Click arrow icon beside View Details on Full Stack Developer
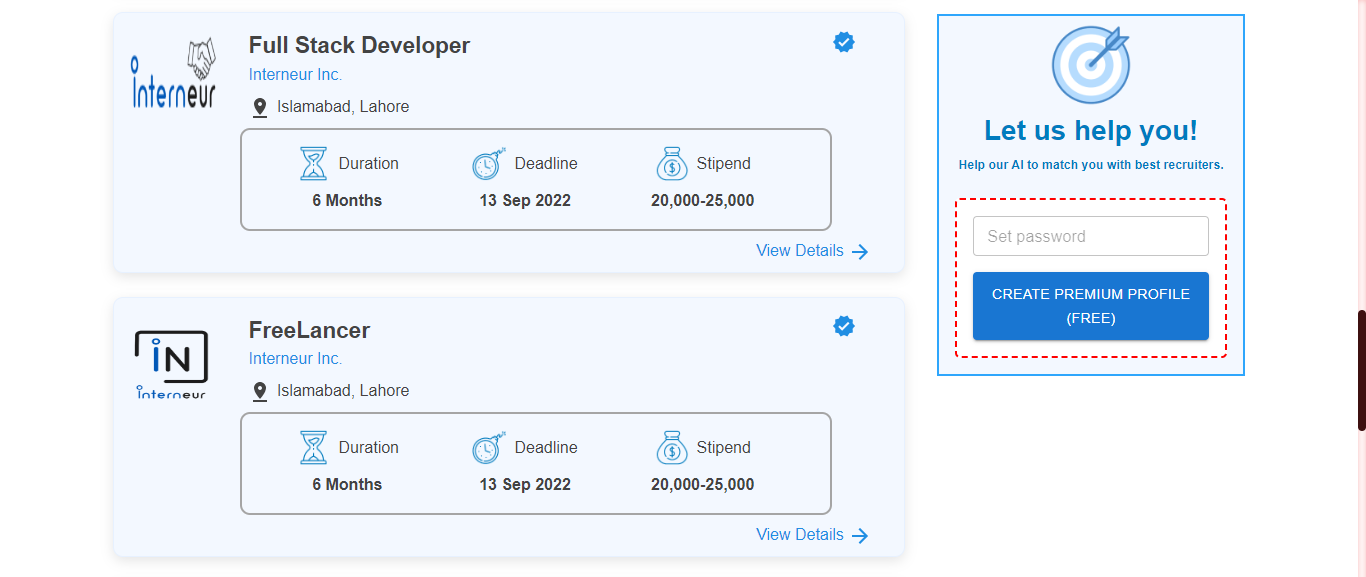 pyautogui.click(x=860, y=252)
